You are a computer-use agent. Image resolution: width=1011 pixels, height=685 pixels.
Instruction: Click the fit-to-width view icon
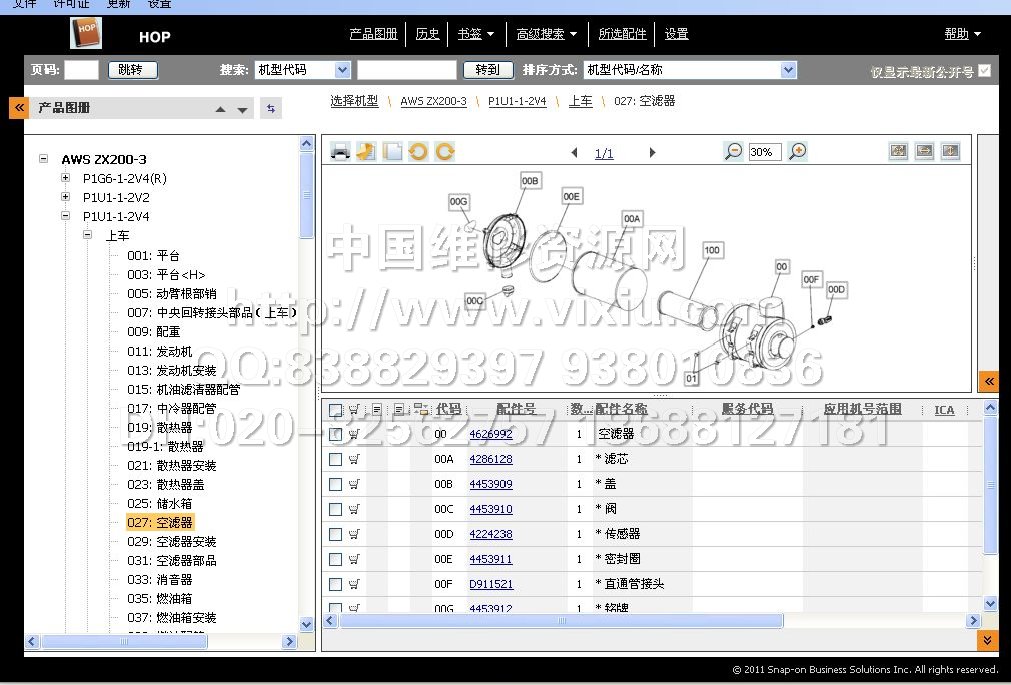tap(924, 151)
